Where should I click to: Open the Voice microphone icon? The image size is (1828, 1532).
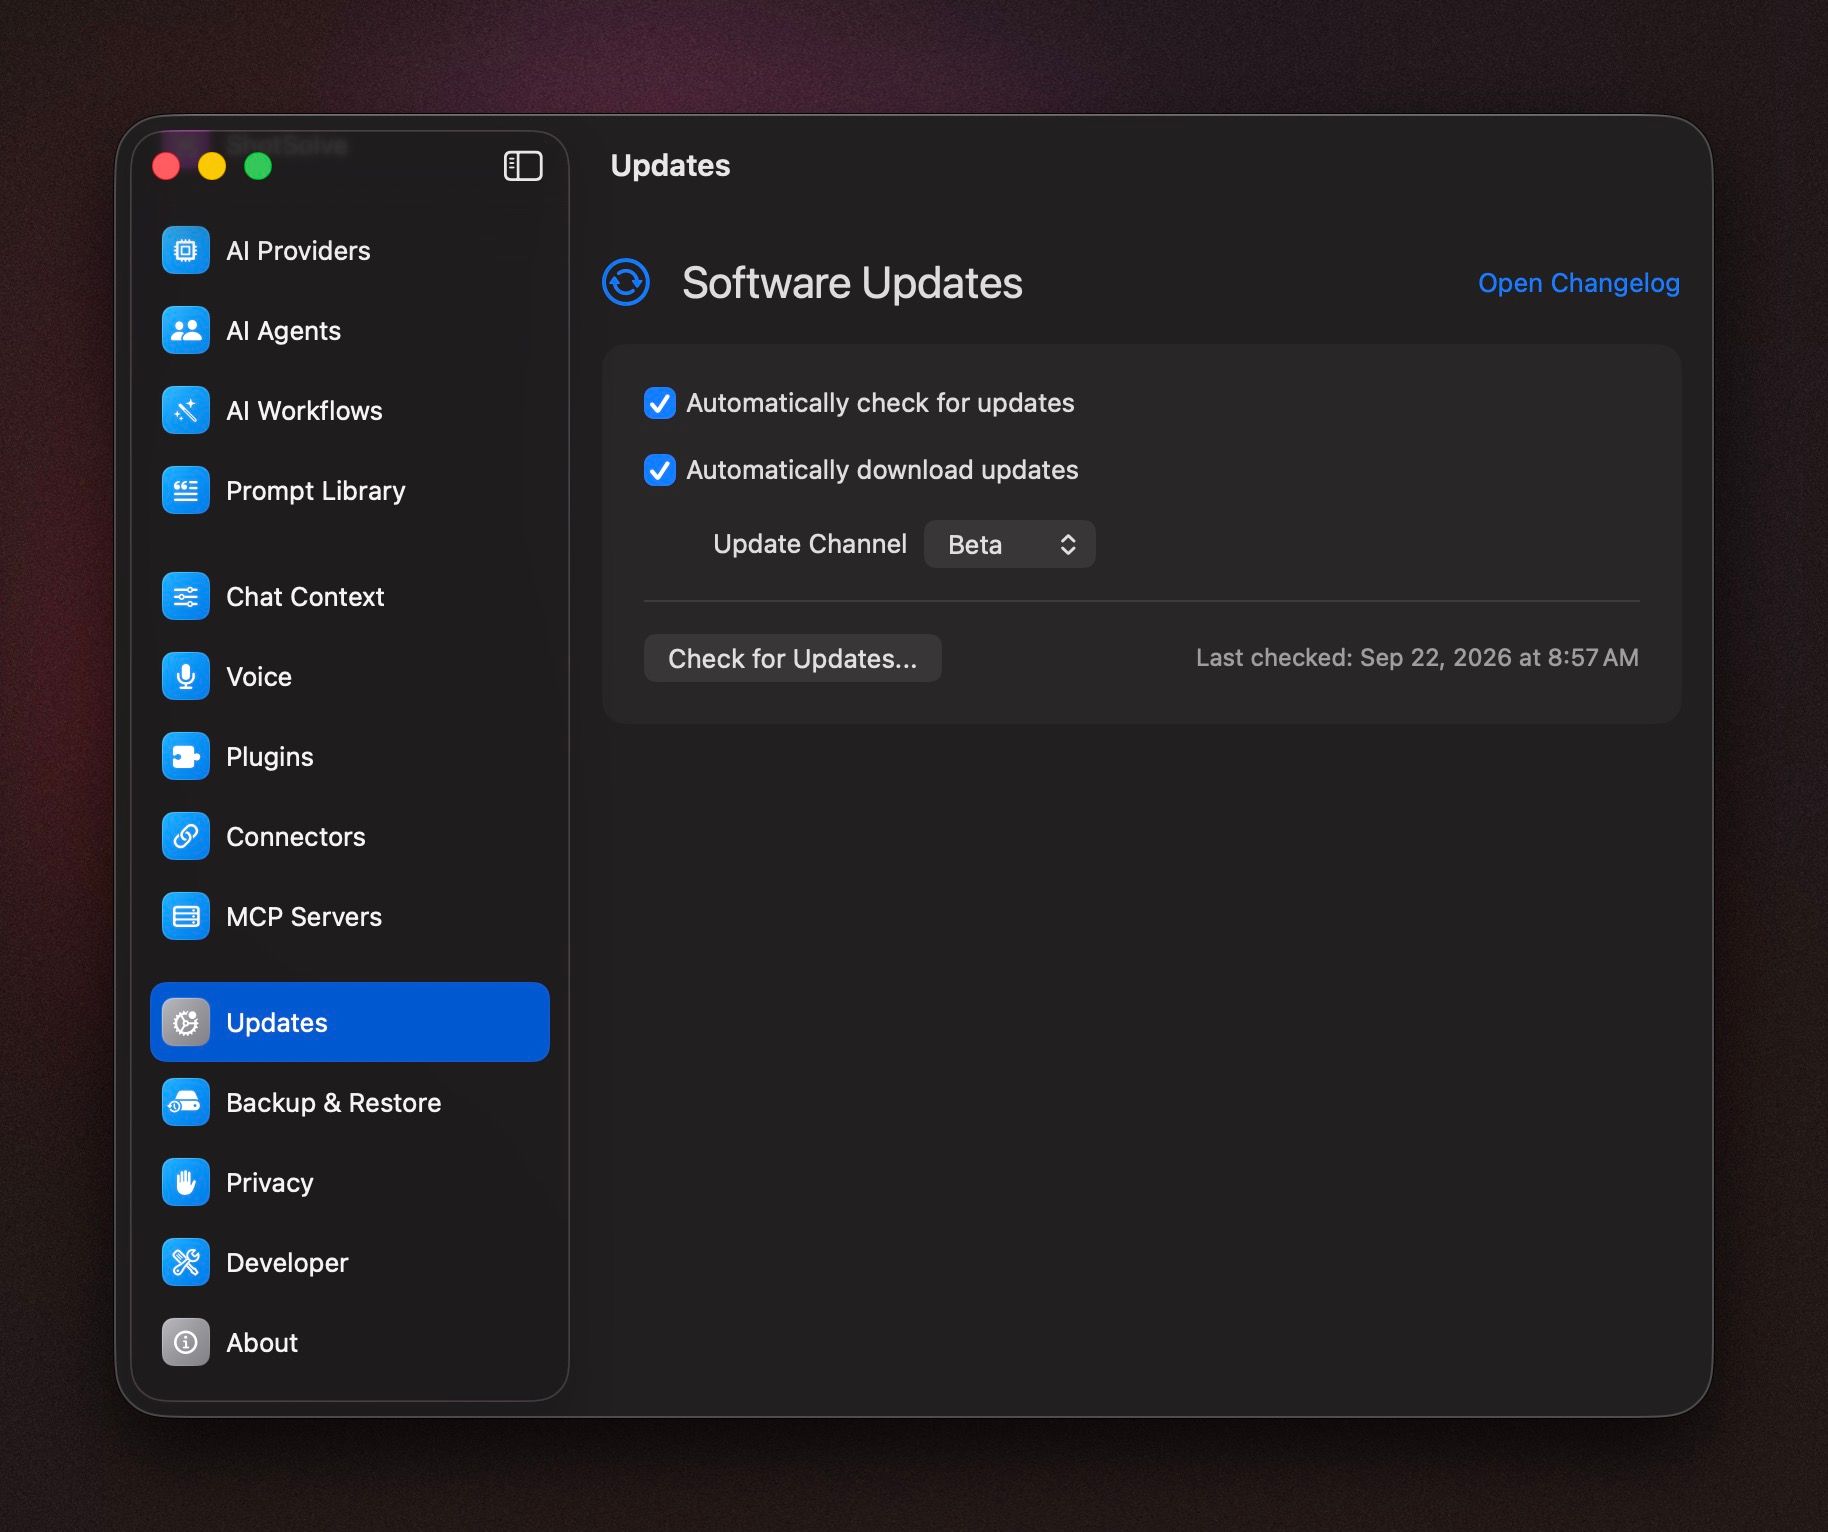186,676
